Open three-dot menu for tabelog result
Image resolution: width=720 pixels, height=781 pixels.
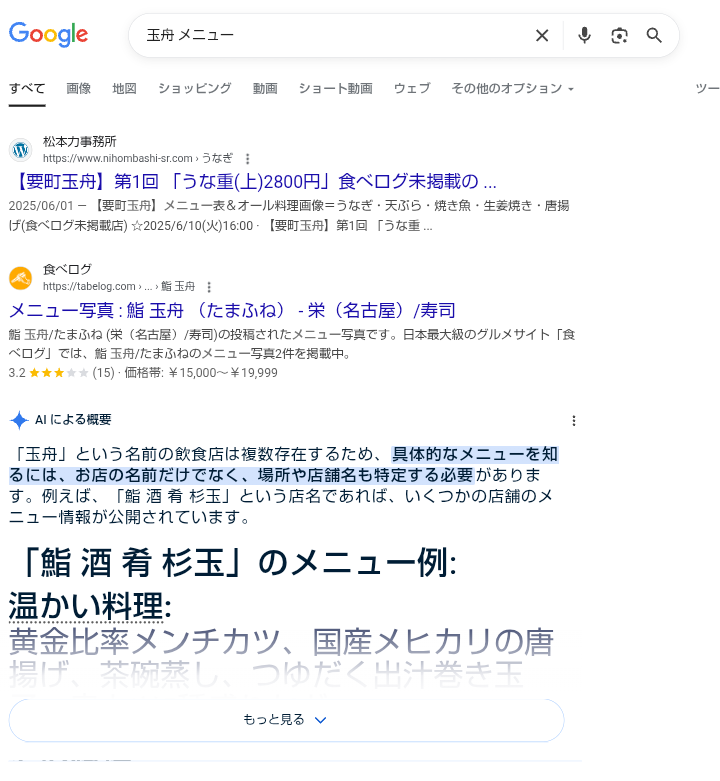click(209, 287)
